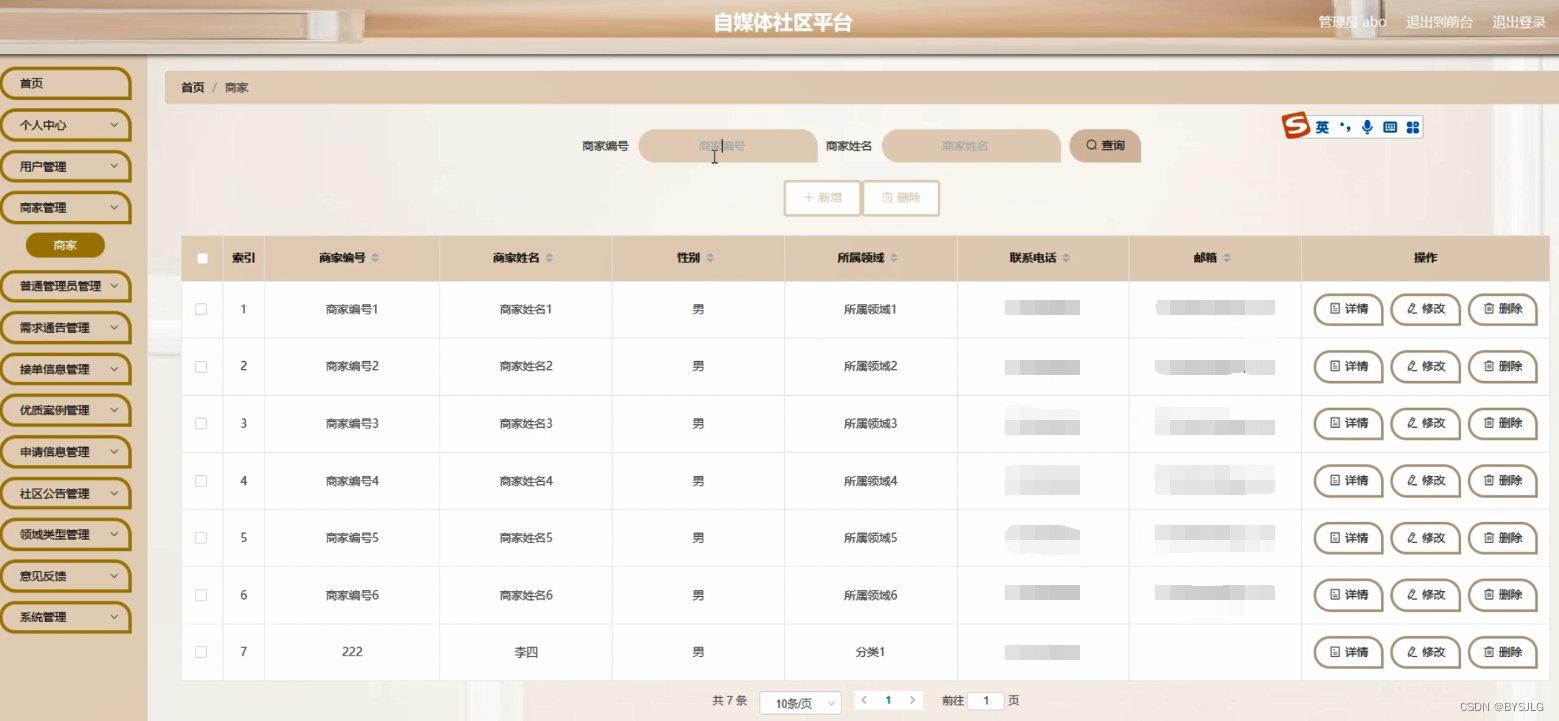
Task: Check the row 商家编号3 checkbox
Action: click(201, 424)
